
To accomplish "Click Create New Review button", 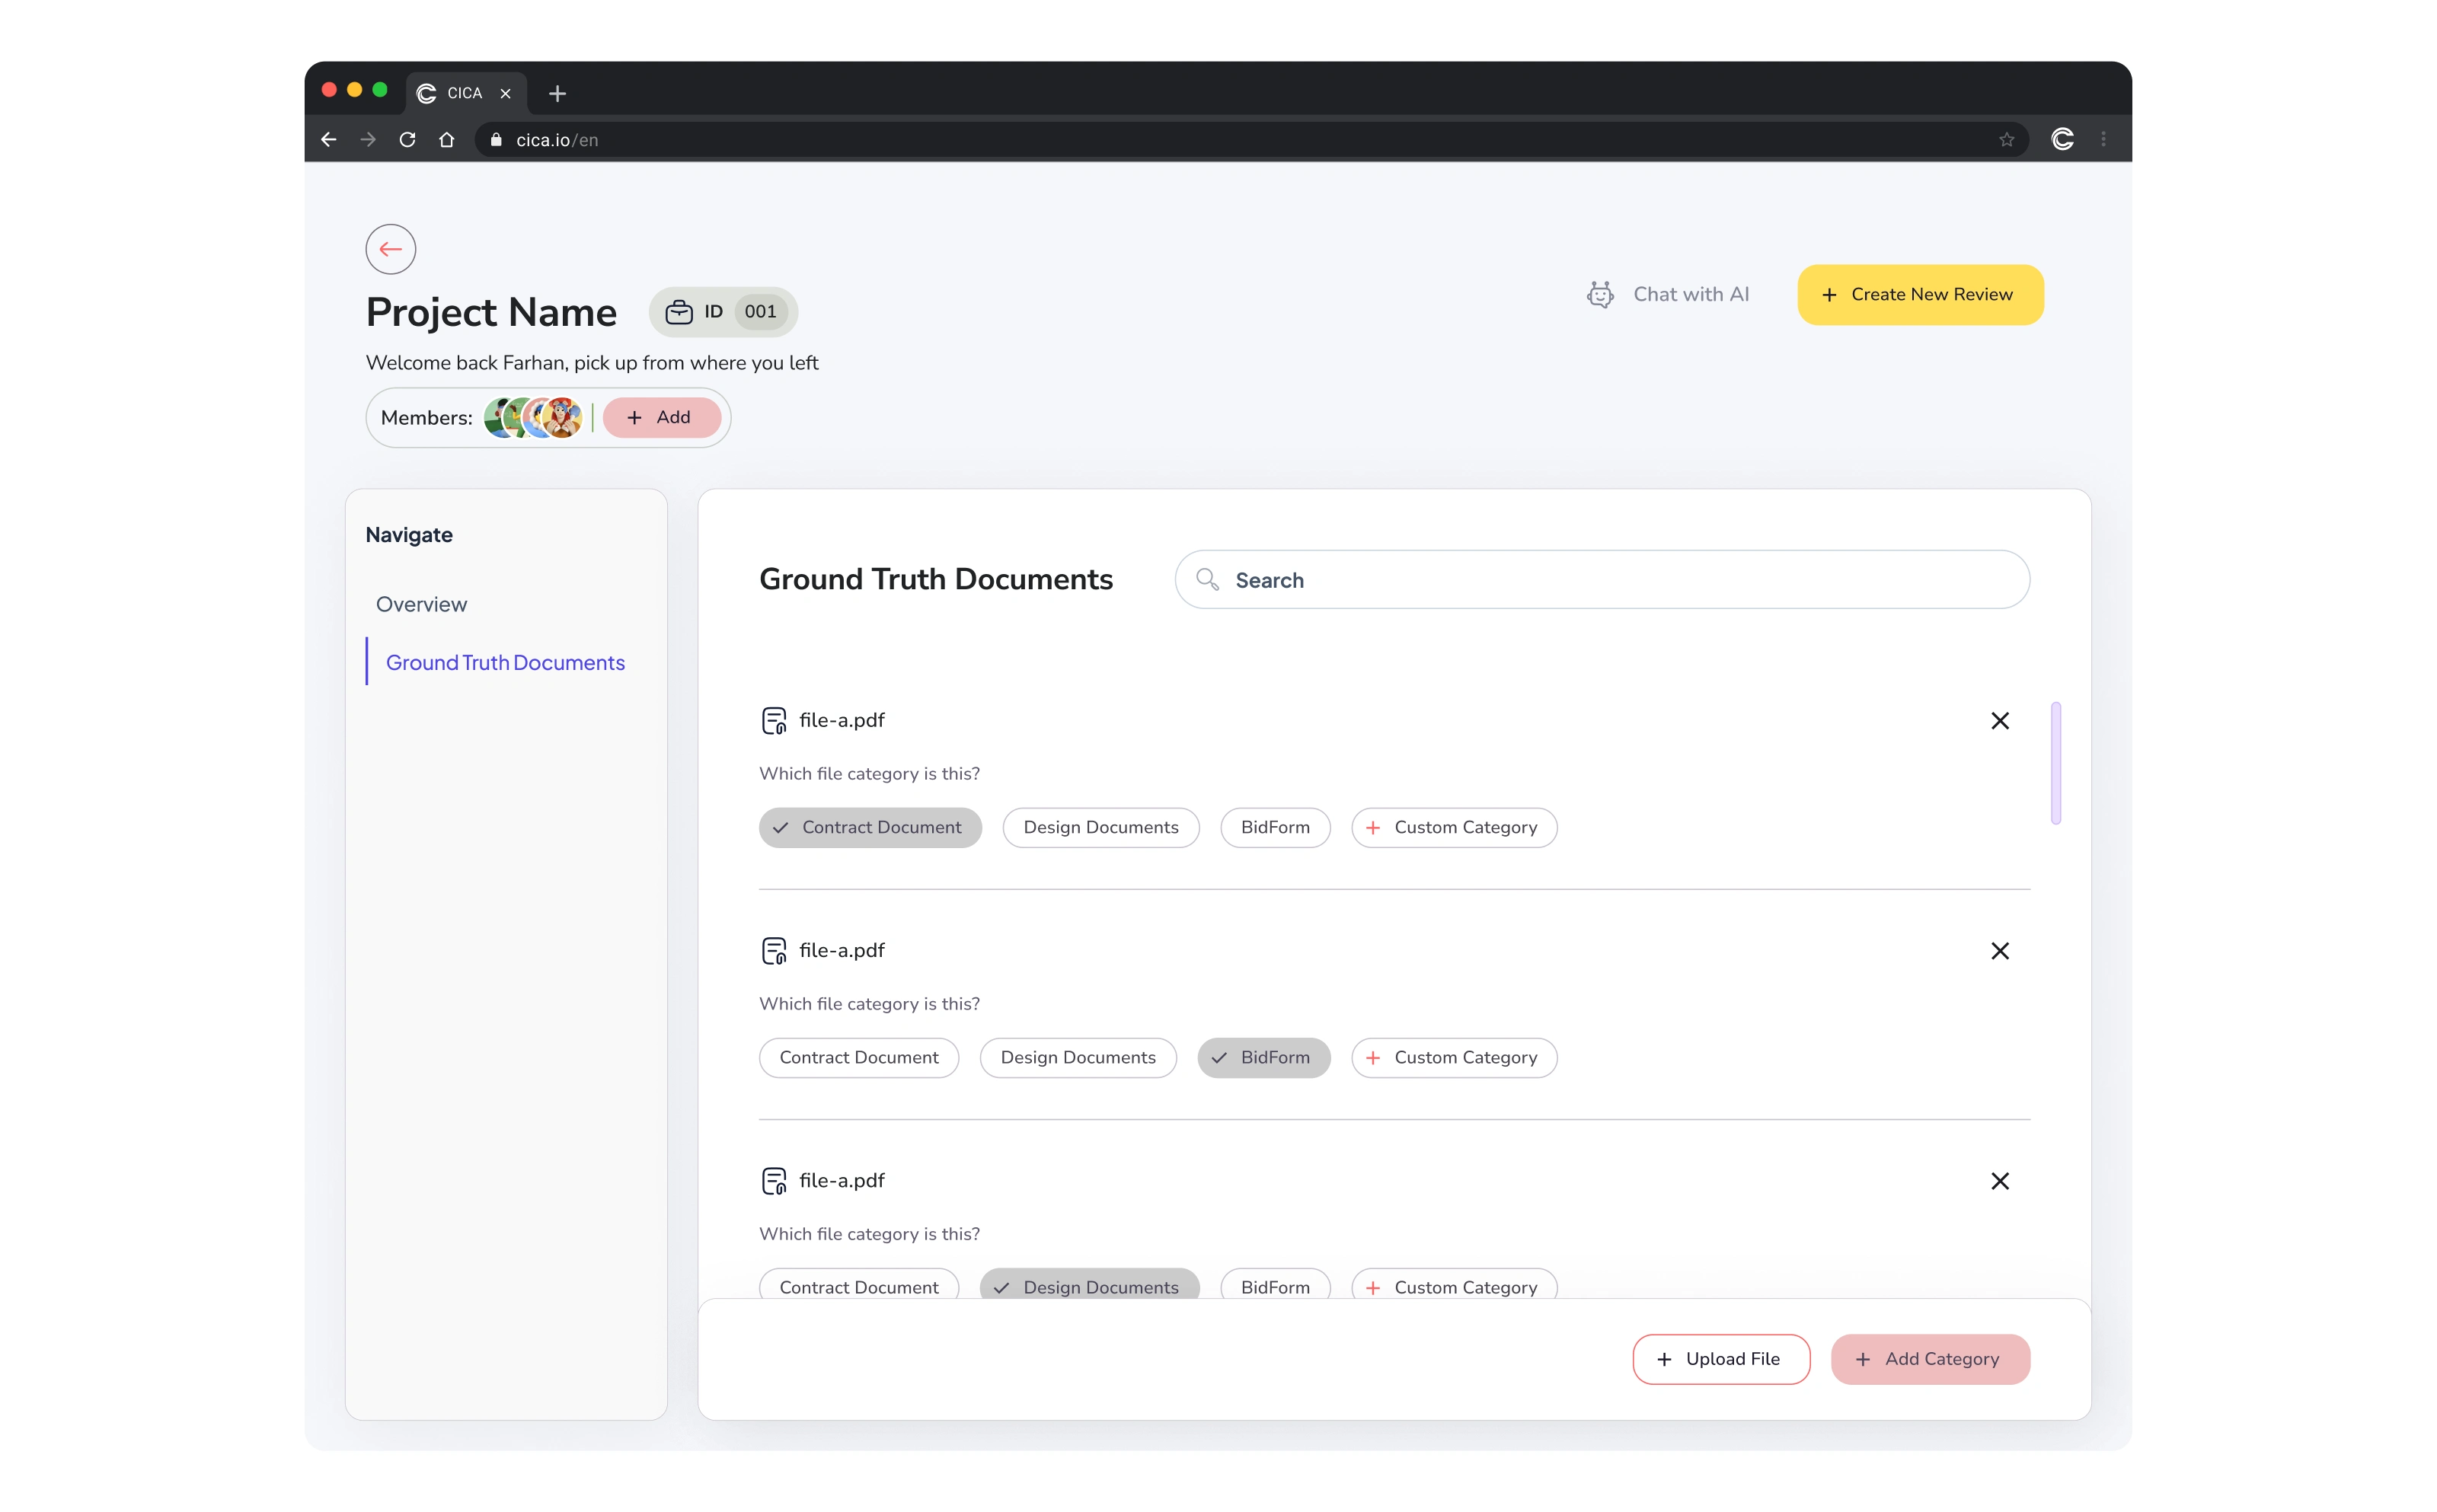I will point(1919,295).
